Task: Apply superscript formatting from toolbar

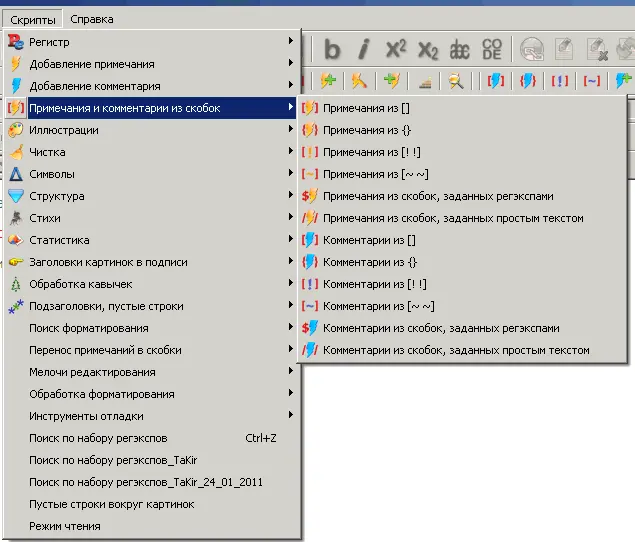Action: click(x=396, y=49)
